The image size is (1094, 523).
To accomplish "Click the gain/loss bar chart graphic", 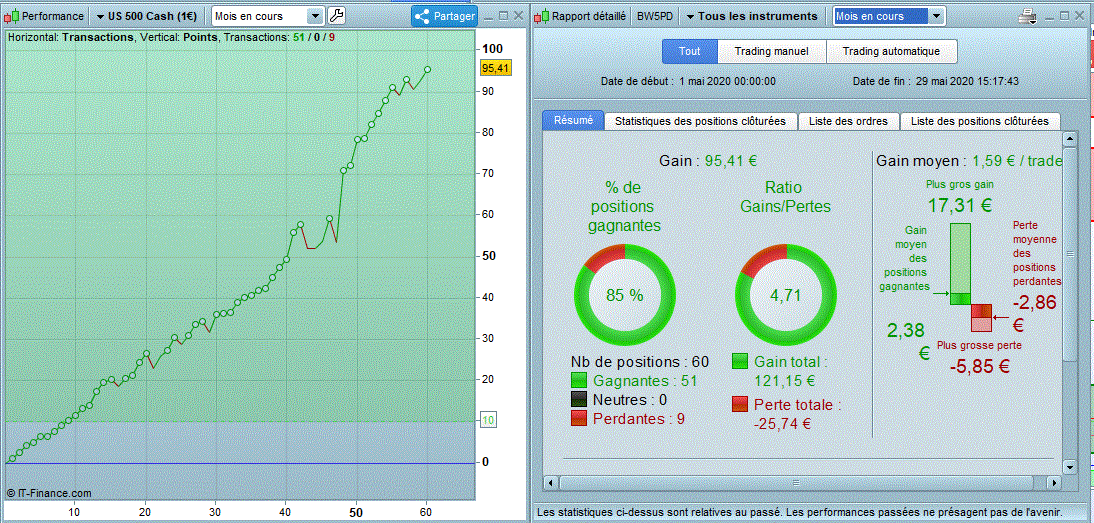I will click(971, 278).
